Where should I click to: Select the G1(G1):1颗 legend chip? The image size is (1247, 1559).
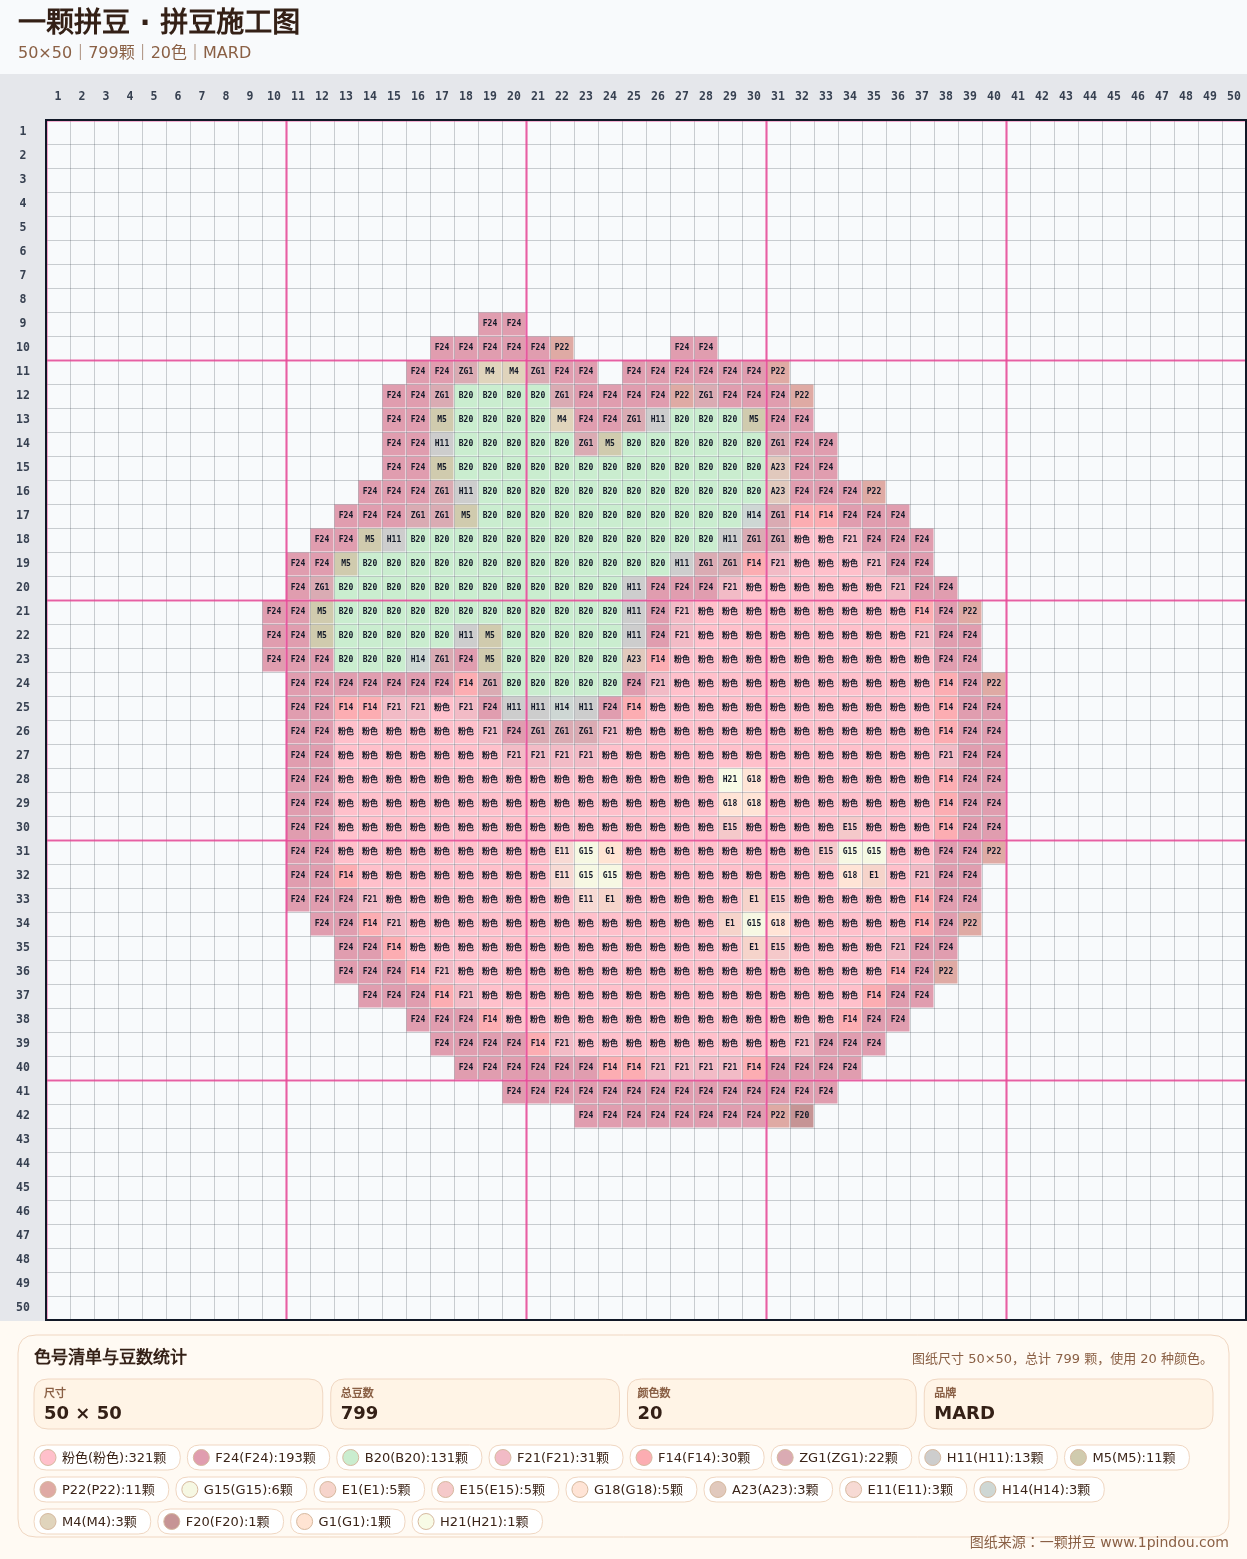coord(348,1521)
